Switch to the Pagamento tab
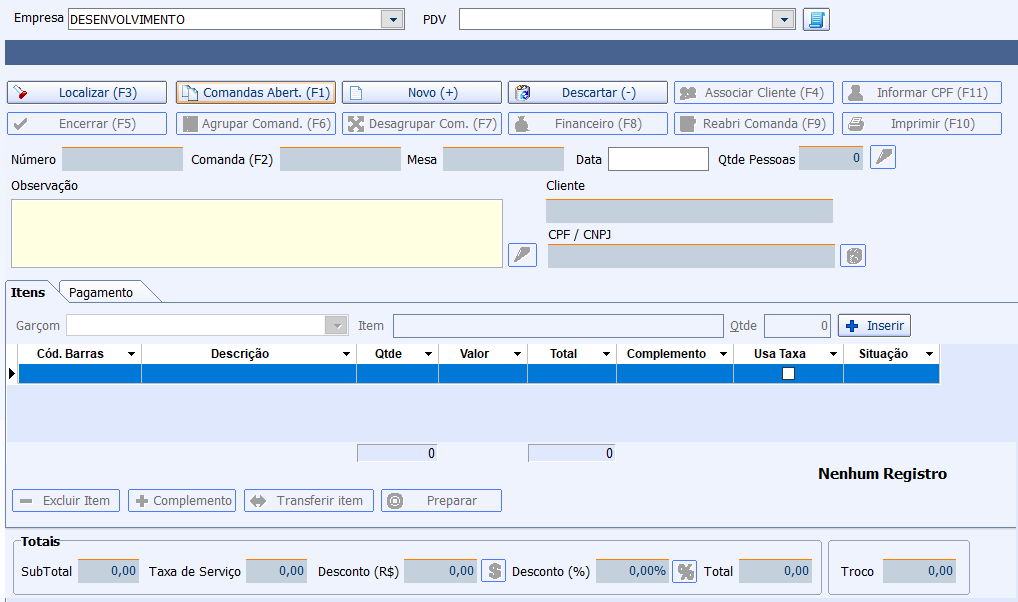 pos(101,292)
